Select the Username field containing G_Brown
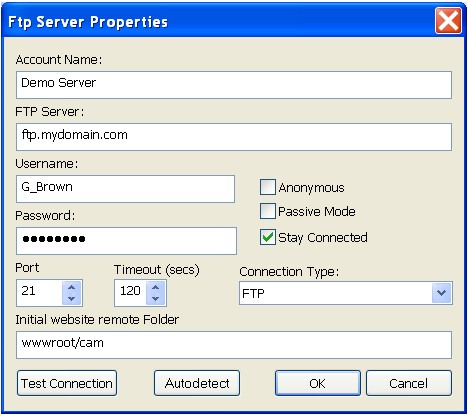468x415 pixels. 125,189
